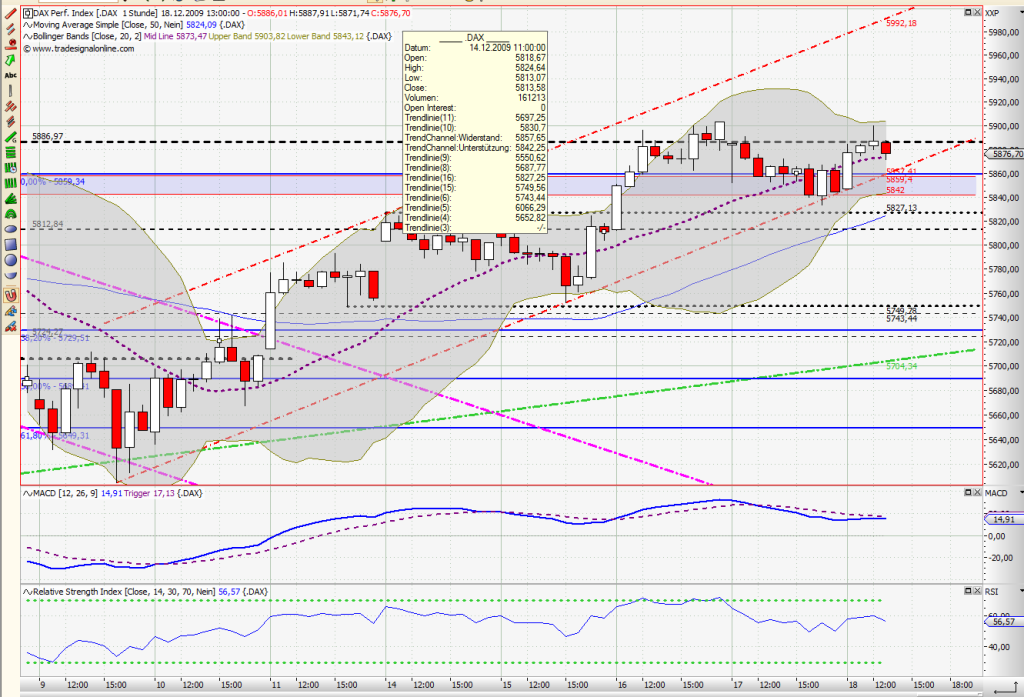Select the red trendline drawing tool
Viewport: 1024px width, 697px height.
tap(8, 12)
